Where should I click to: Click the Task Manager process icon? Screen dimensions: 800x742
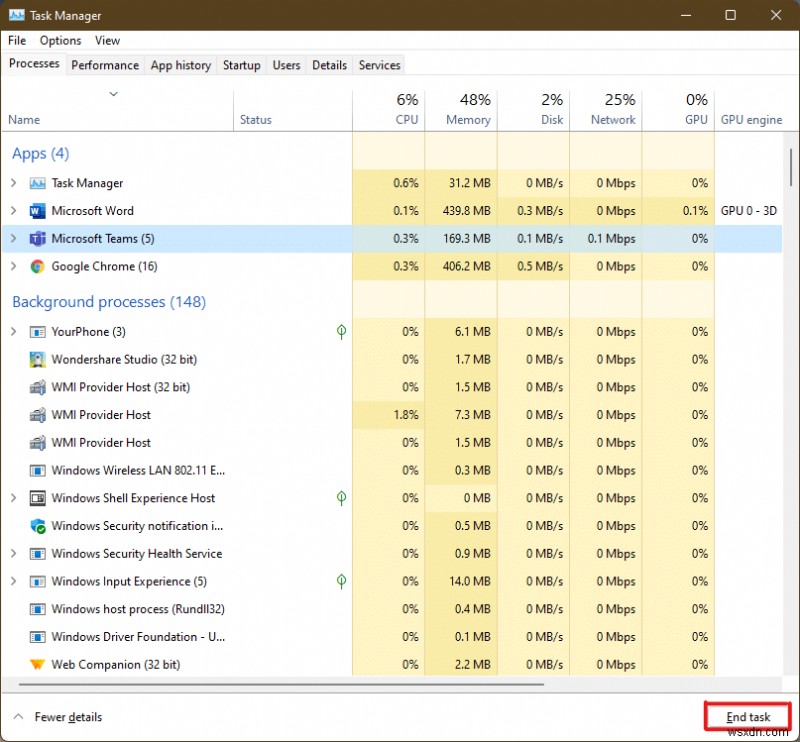coord(38,183)
